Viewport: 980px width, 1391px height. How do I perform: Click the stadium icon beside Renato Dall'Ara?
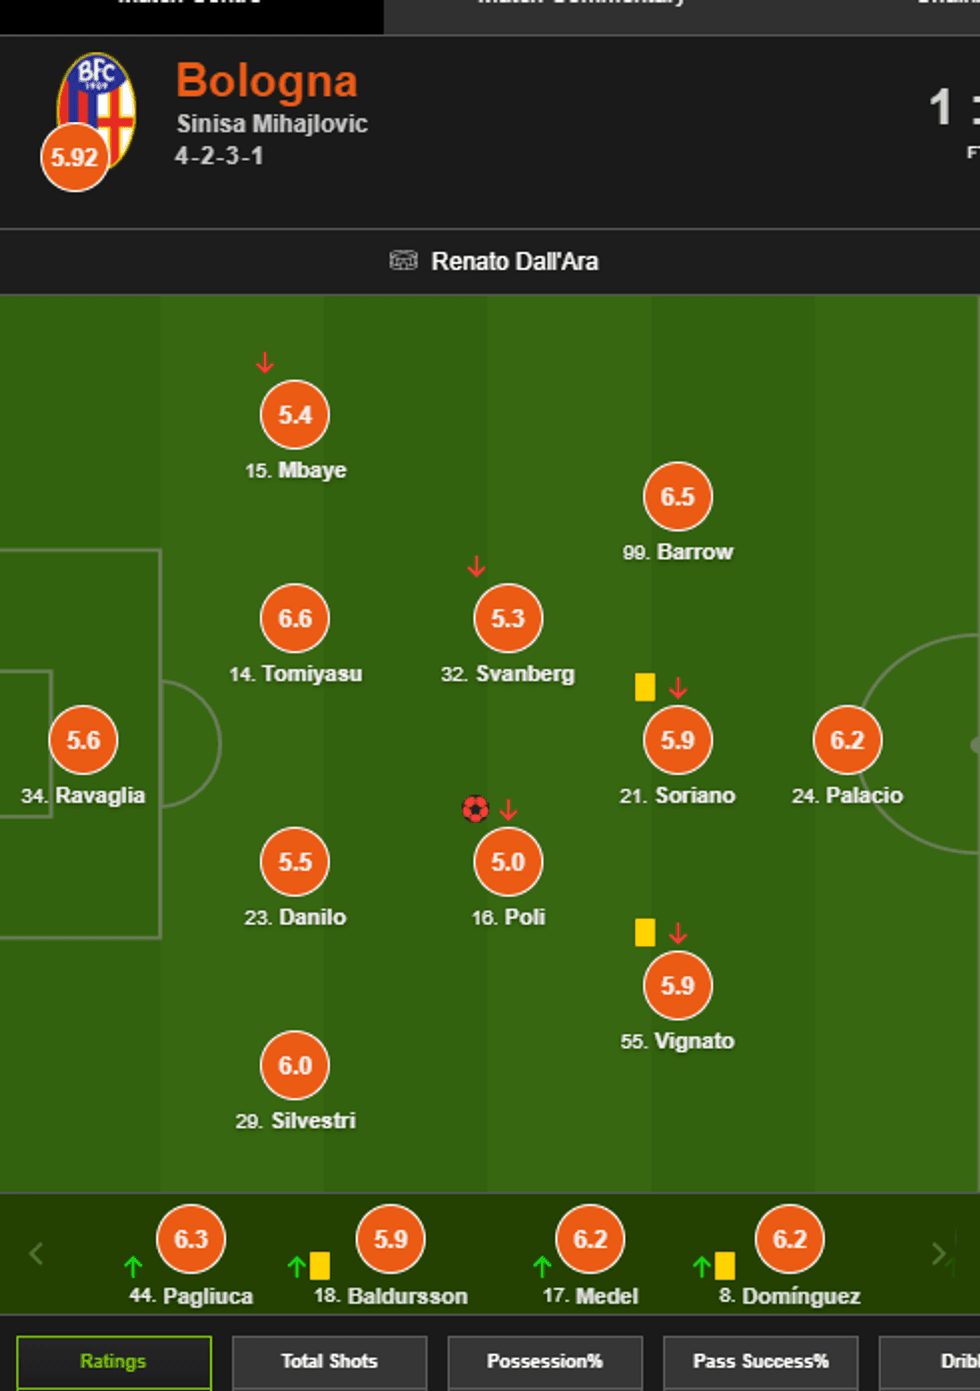click(x=403, y=261)
